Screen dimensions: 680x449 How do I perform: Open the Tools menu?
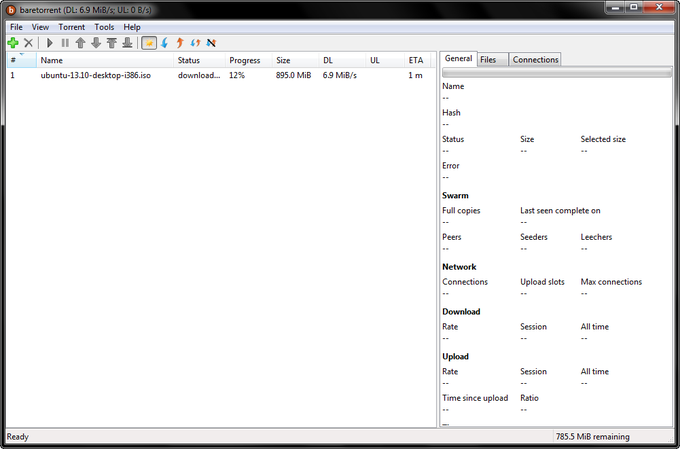104,27
